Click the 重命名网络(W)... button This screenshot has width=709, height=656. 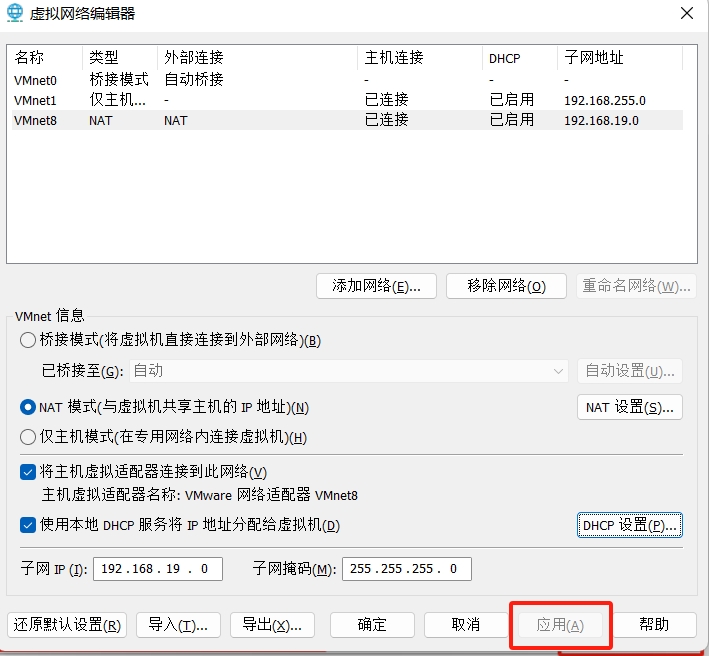[x=636, y=286]
